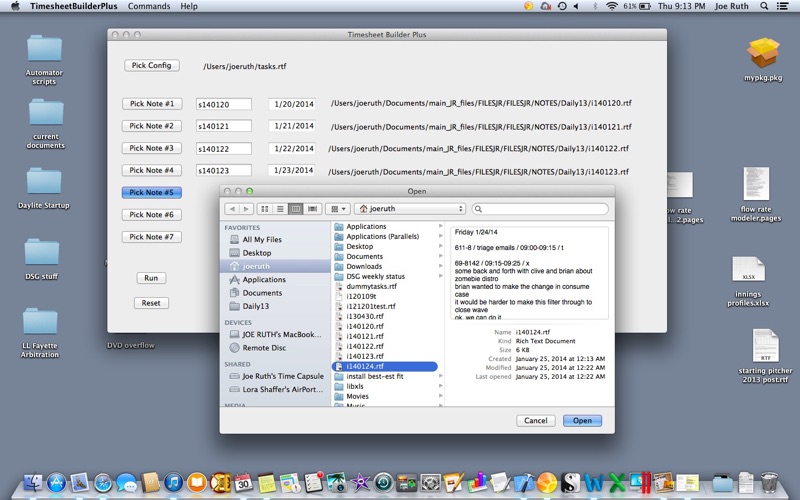This screenshot has height=500, width=800.
Task: Expand the install best-est fit arrow
Action: pyautogui.click(x=440, y=376)
